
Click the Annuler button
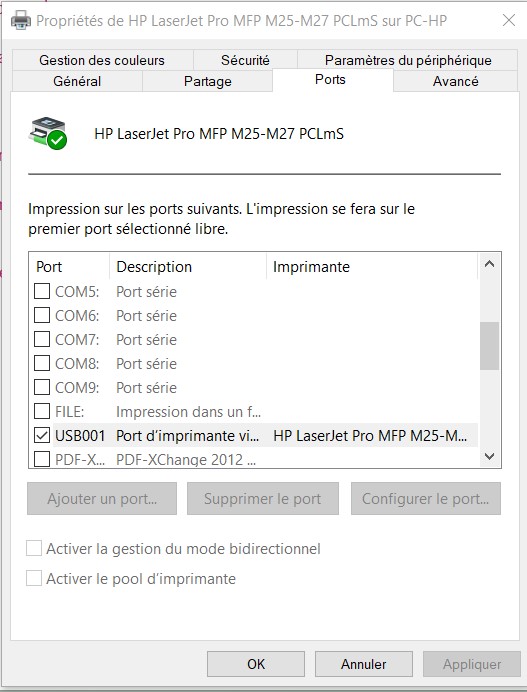tap(364, 664)
